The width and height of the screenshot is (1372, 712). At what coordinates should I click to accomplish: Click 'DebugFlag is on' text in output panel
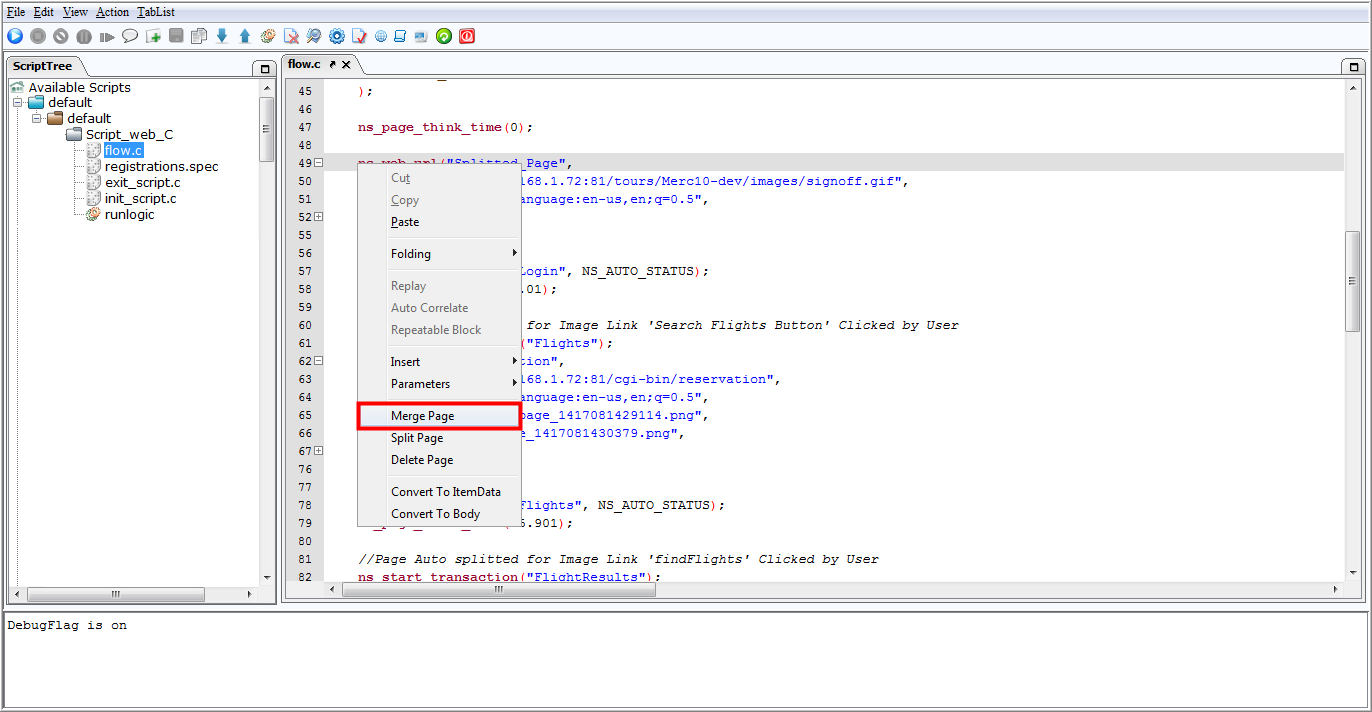67,626
